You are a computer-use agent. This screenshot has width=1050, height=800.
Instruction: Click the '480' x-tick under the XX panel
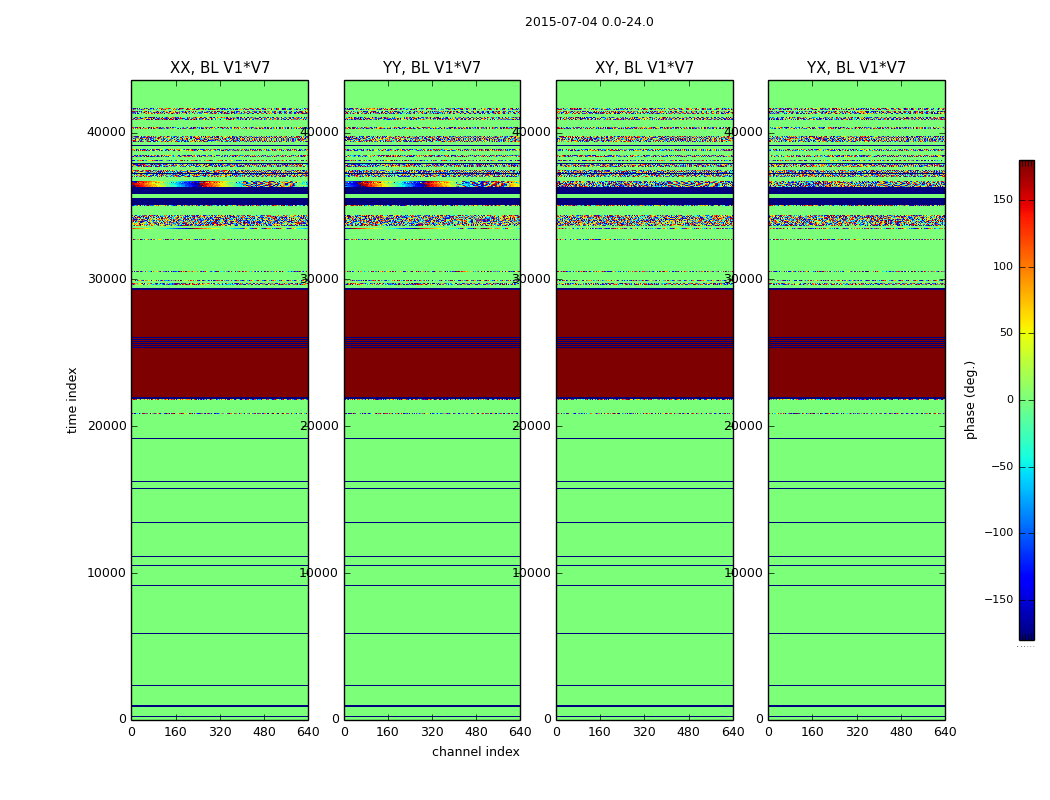(x=264, y=732)
